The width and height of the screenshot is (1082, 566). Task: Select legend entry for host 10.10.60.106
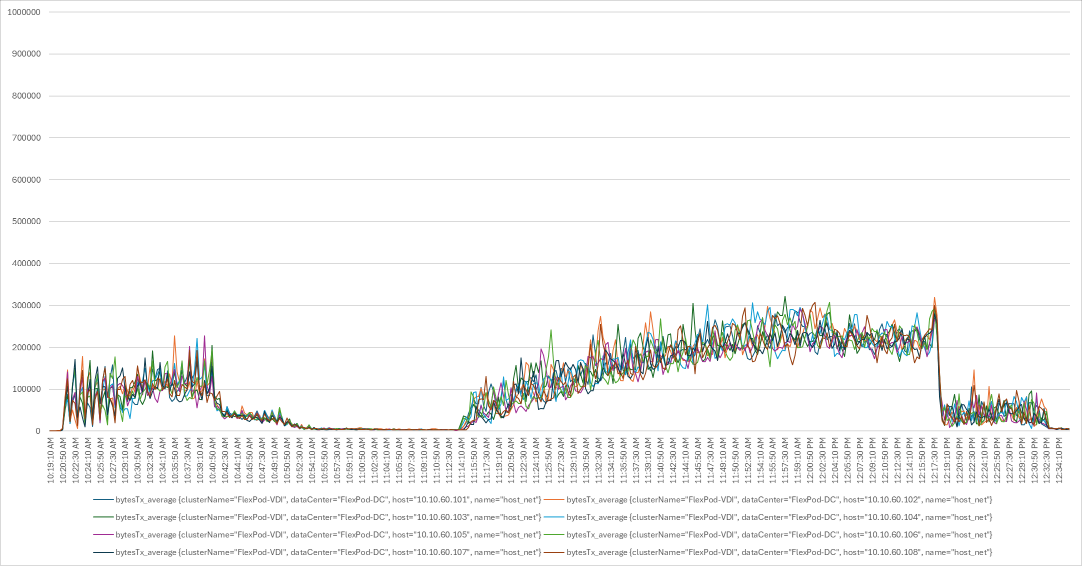tap(768, 534)
